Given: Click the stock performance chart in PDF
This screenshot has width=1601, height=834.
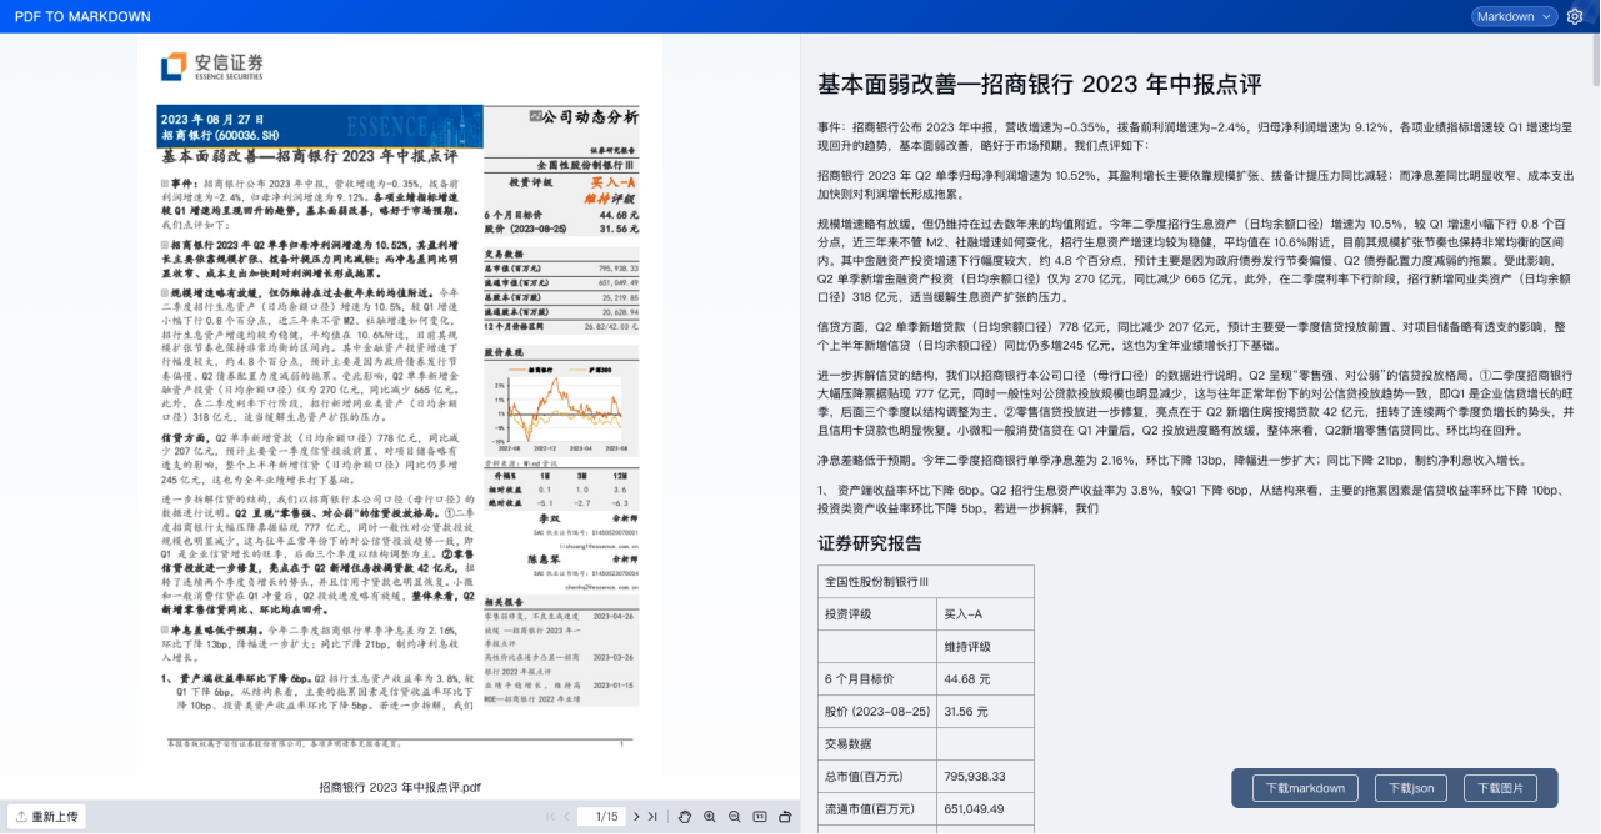Looking at the screenshot, I should point(561,411).
